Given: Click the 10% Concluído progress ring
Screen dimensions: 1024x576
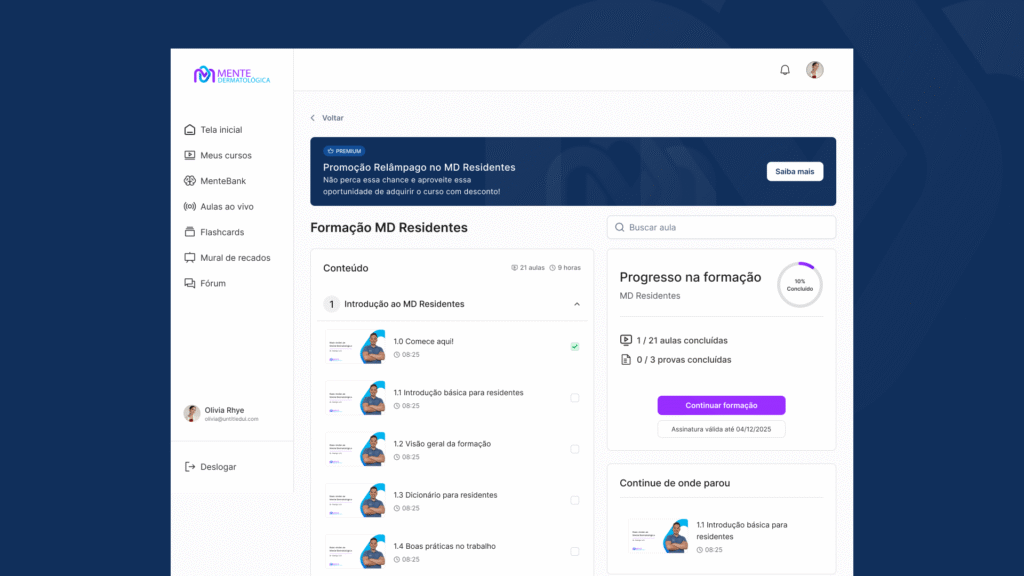Looking at the screenshot, I should tap(800, 285).
